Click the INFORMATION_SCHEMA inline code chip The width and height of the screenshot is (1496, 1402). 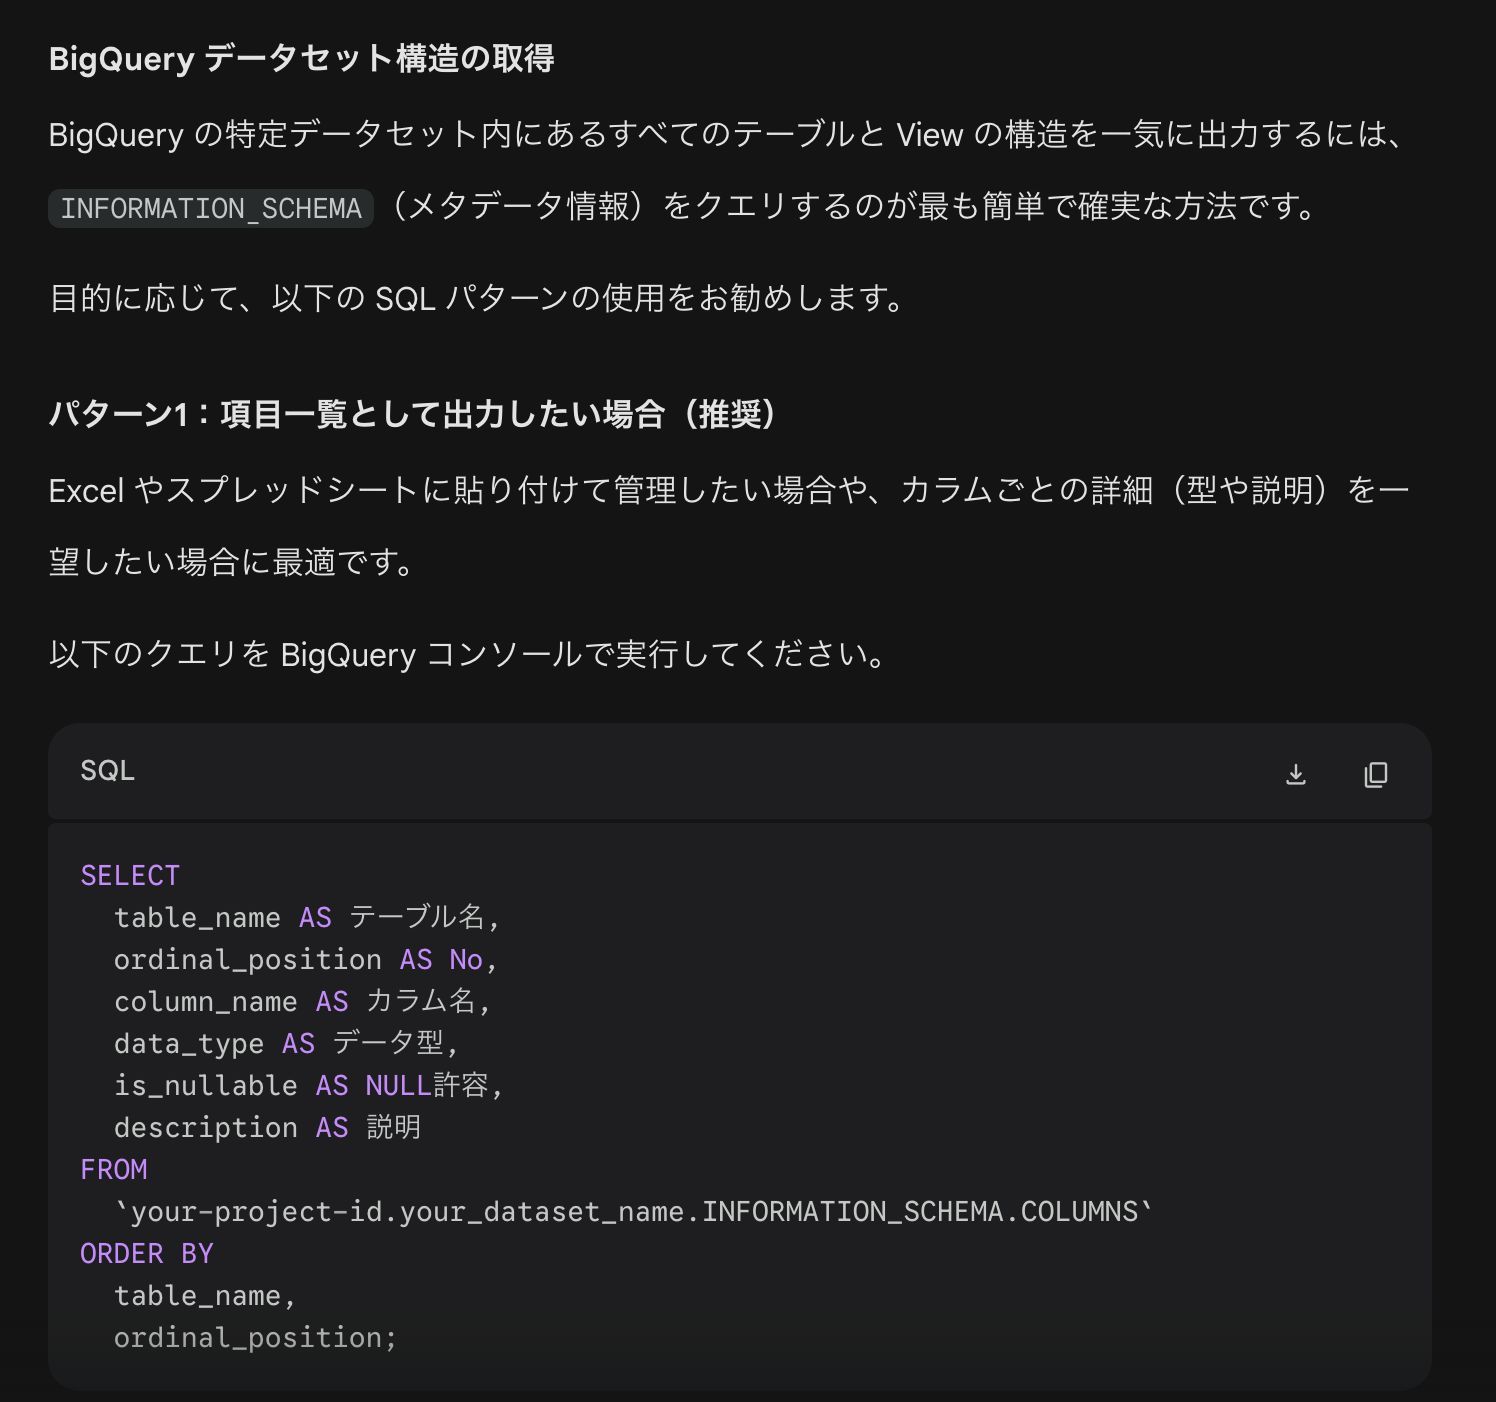point(211,208)
